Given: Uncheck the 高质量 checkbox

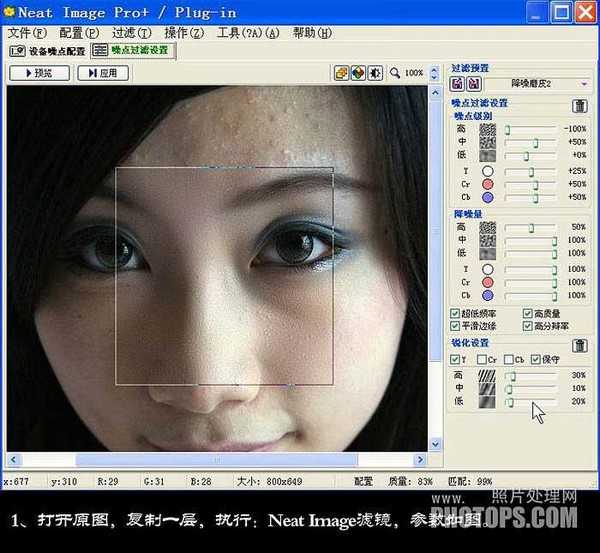Looking at the screenshot, I should tap(527, 314).
